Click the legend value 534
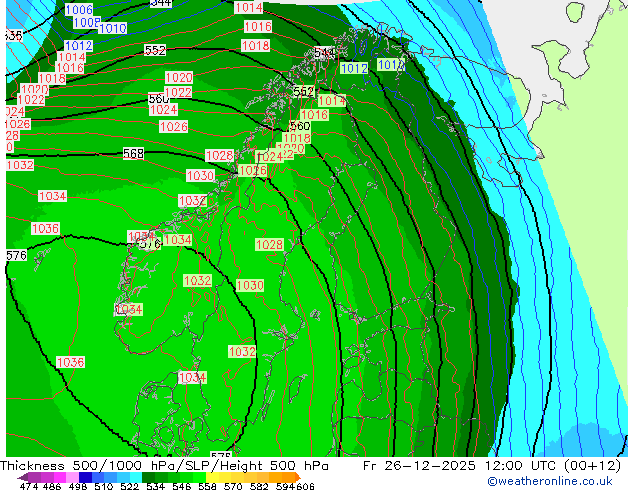This screenshot has height=490, width=634. coord(156,486)
